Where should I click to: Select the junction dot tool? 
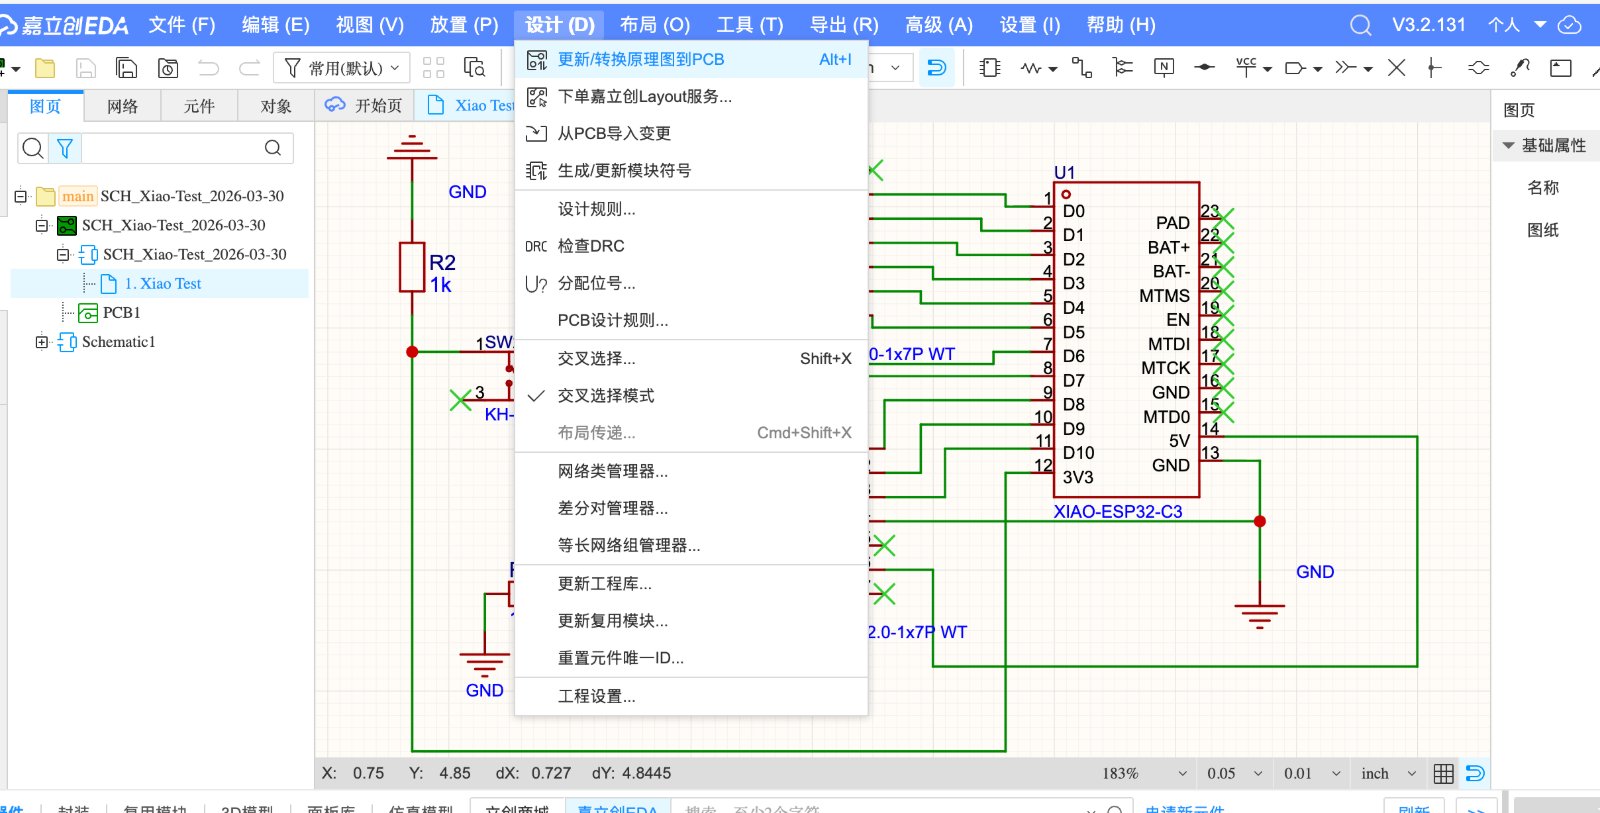point(1205,68)
